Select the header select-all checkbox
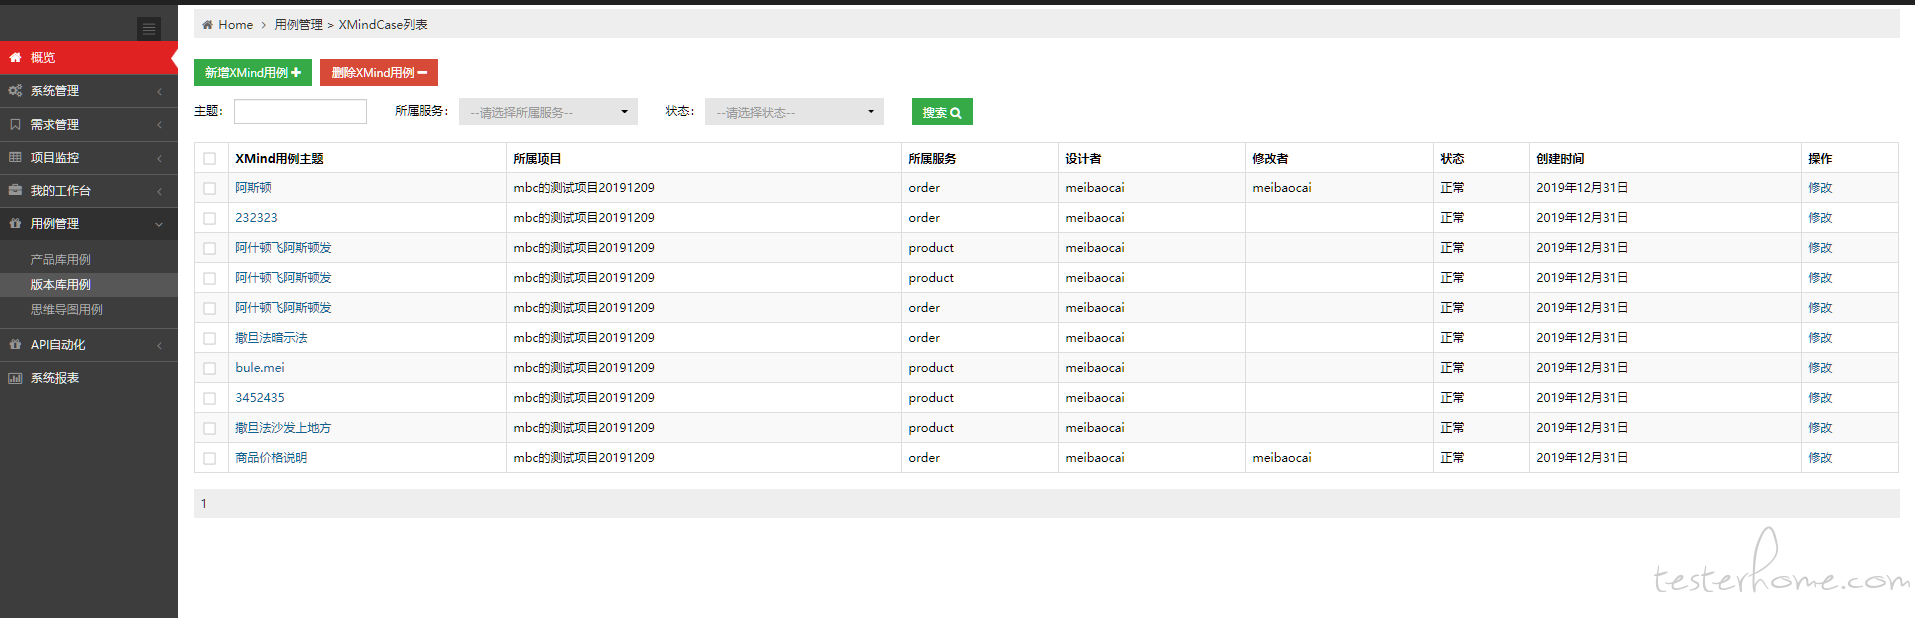Image resolution: width=1915 pixels, height=618 pixels. click(209, 158)
